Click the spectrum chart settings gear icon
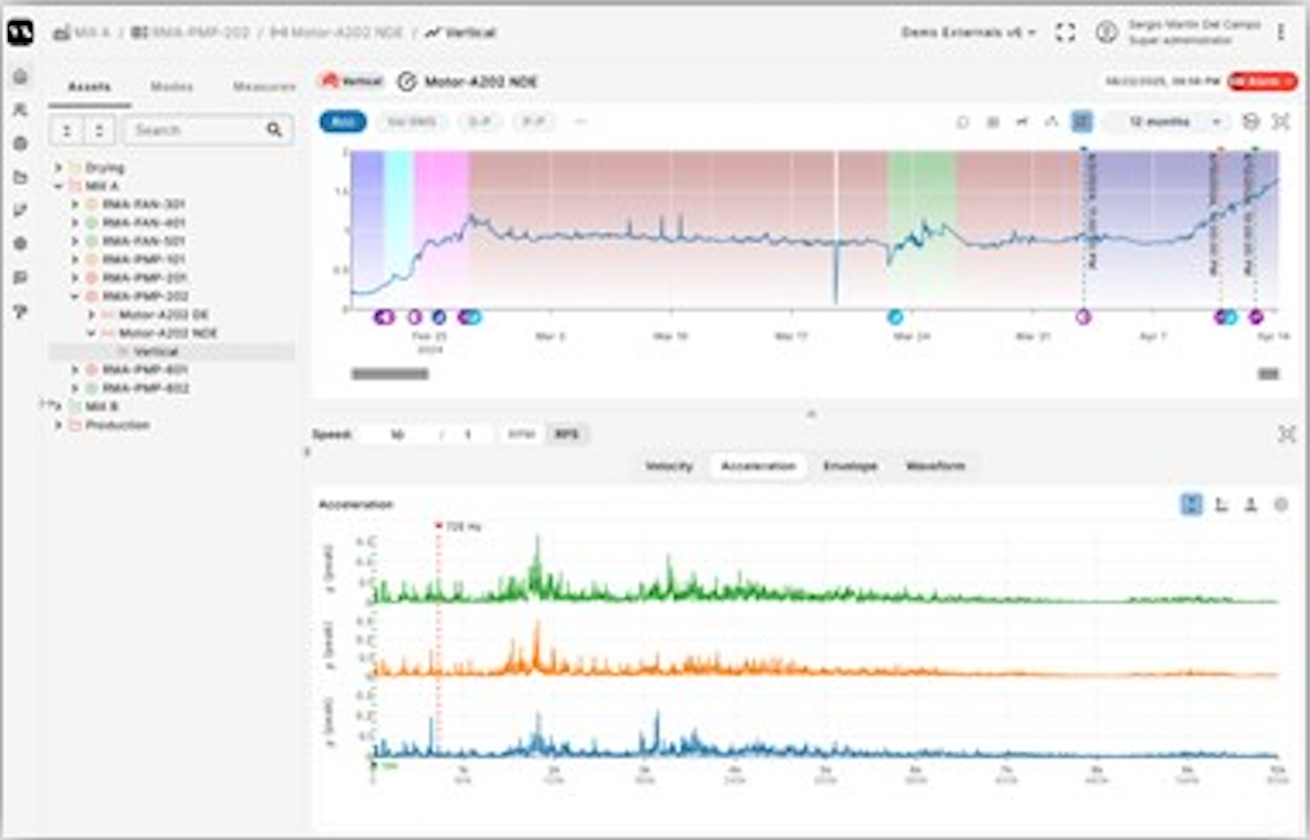The width and height of the screenshot is (1310, 840). (x=1280, y=505)
